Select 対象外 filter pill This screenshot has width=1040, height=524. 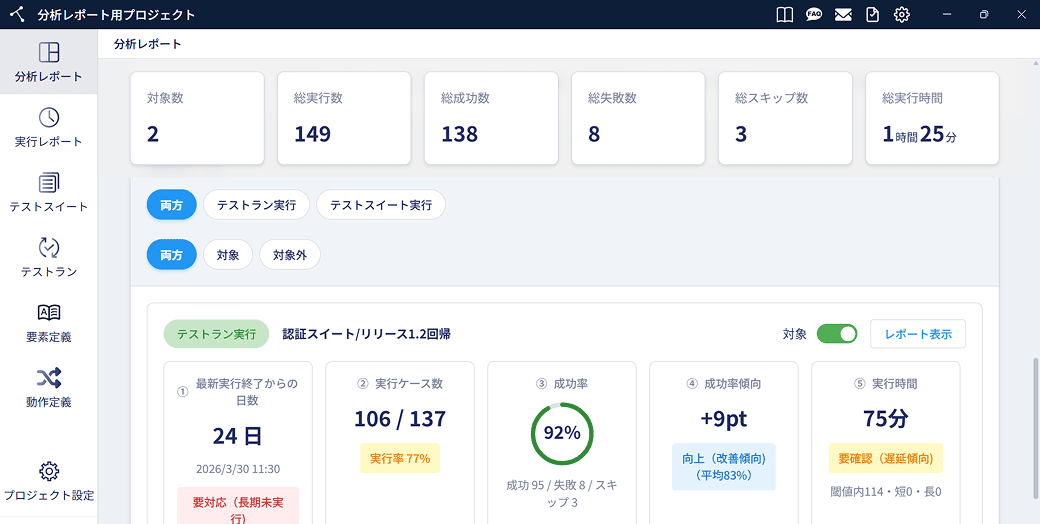pyautogui.click(x=290, y=255)
